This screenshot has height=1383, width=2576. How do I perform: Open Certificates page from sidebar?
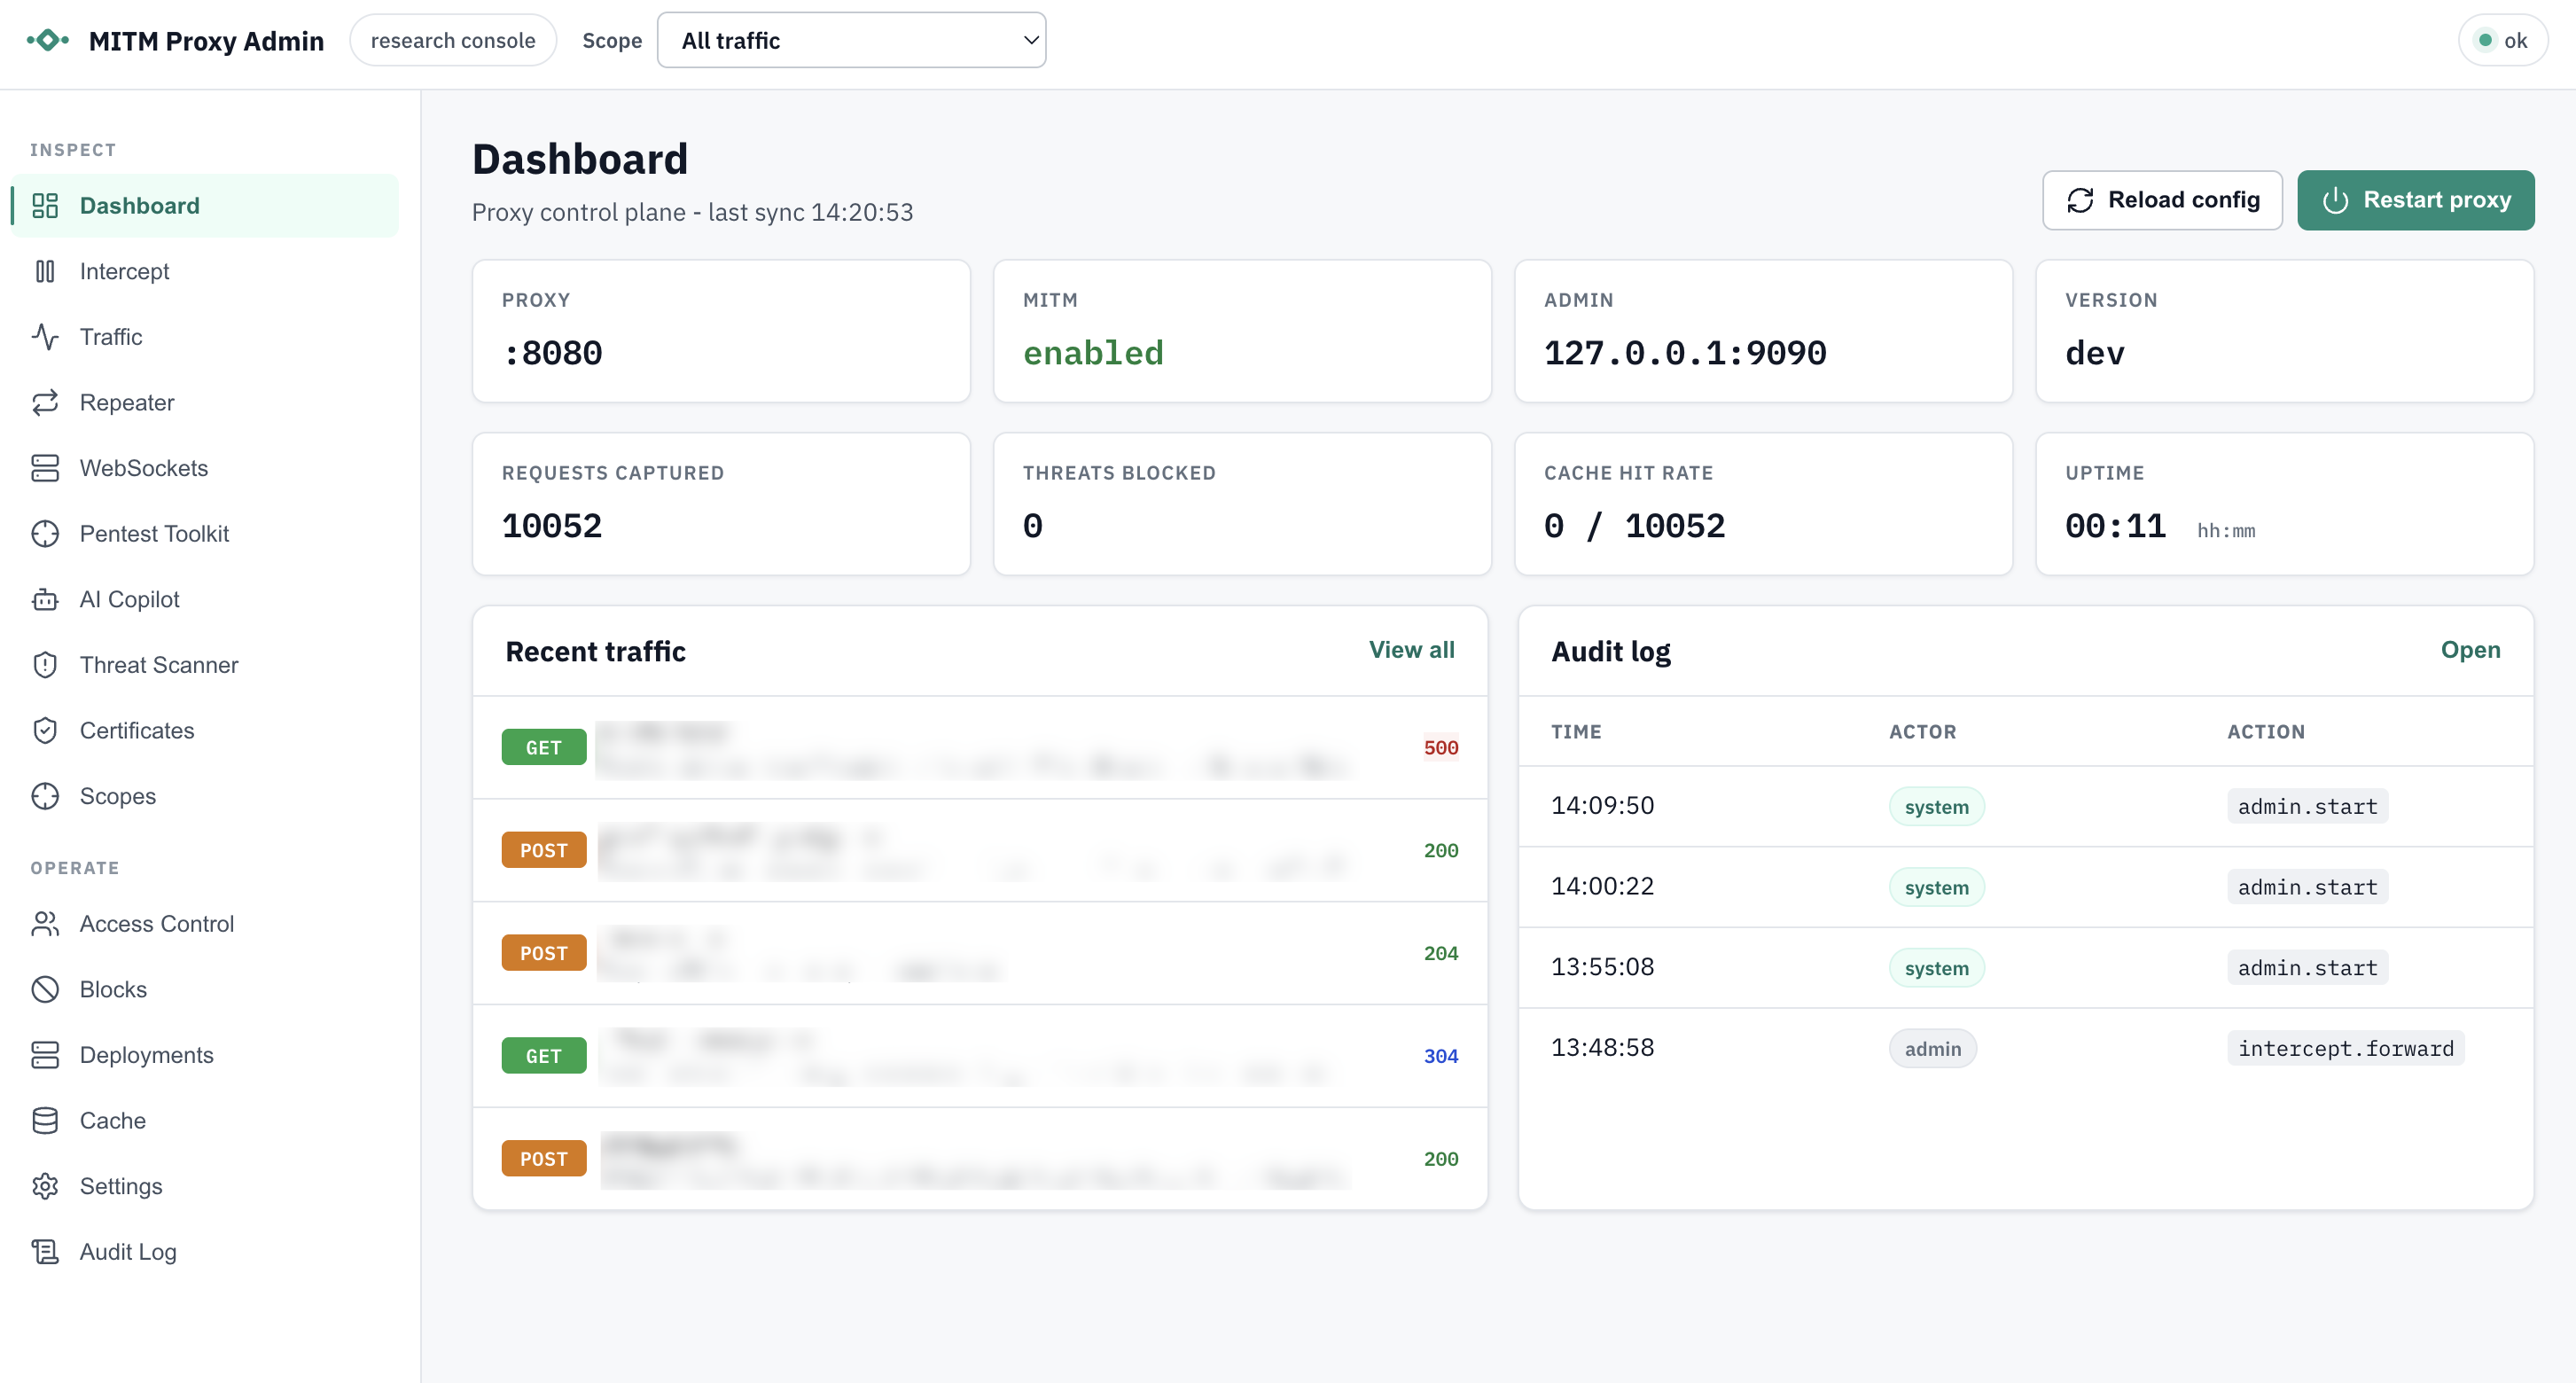(204, 730)
